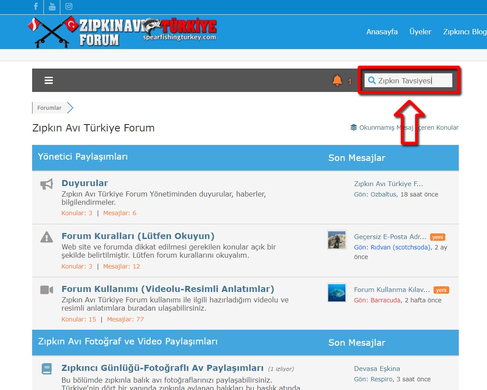Screen dimensions: 487x390
Task: Click the search box with Zıpkın Tavsiyesi
Action: [408, 80]
